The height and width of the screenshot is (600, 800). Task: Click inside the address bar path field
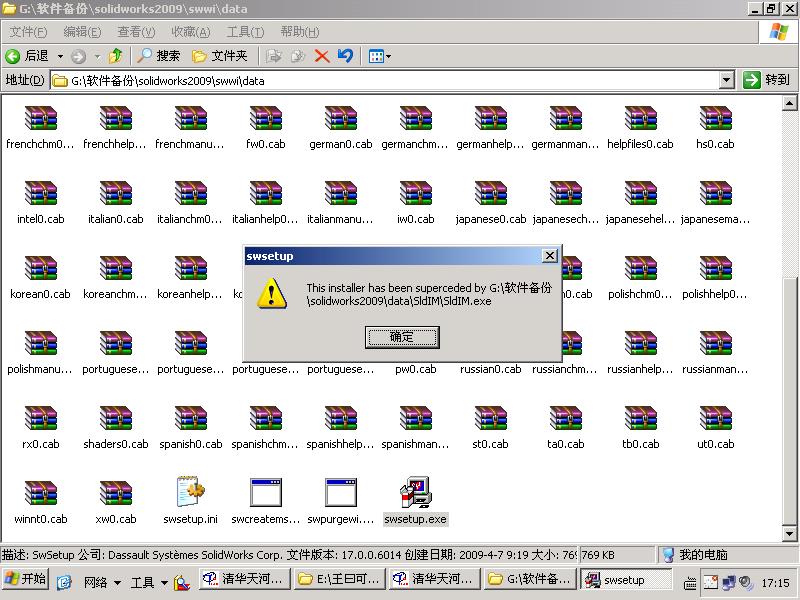click(385, 81)
